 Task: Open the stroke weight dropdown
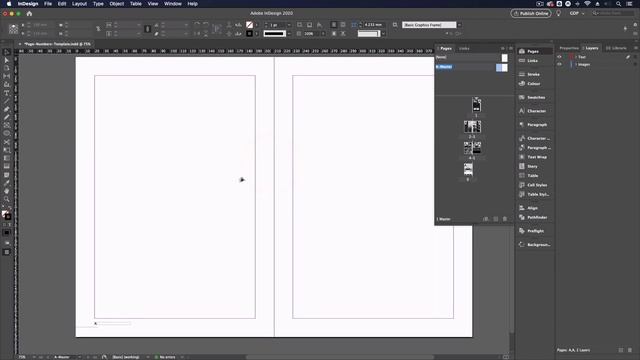click(x=289, y=25)
